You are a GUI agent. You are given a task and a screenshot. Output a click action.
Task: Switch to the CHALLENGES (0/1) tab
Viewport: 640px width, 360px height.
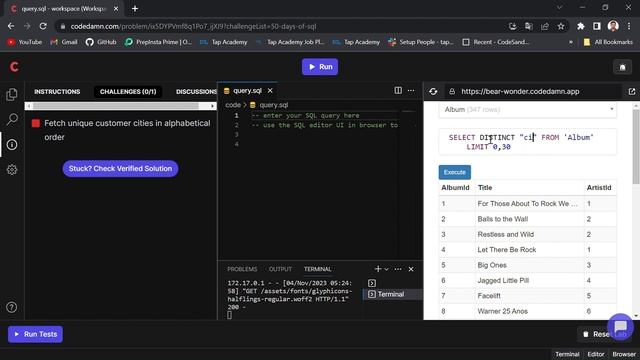[128, 91]
